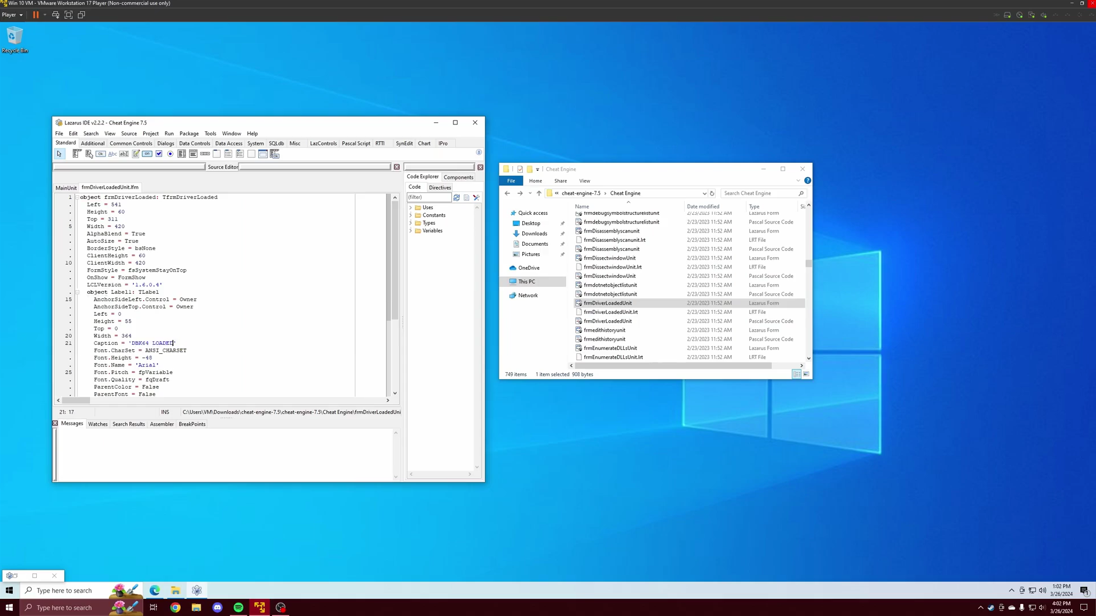Viewport: 1096px width, 616px height.
Task: Open Explorer quick access toolbar dropdown
Action: [x=538, y=169]
